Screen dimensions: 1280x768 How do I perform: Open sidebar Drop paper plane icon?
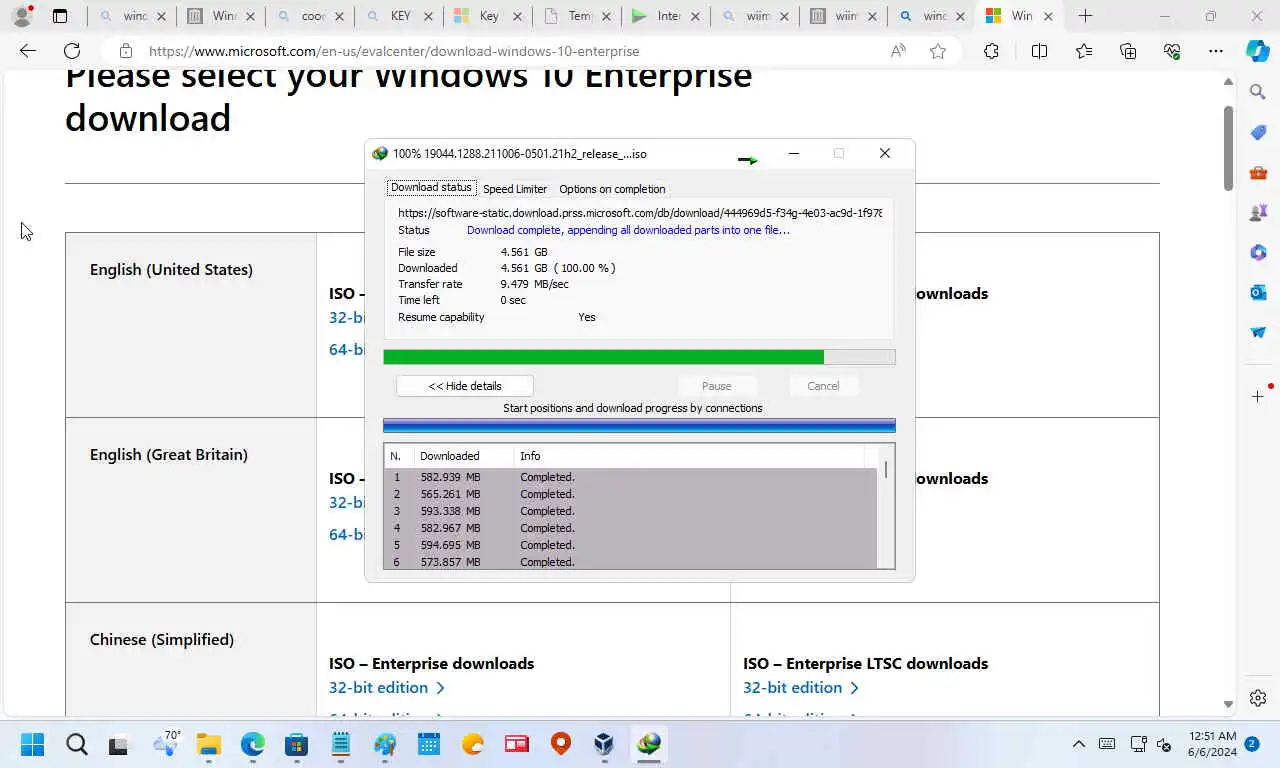[1258, 332]
